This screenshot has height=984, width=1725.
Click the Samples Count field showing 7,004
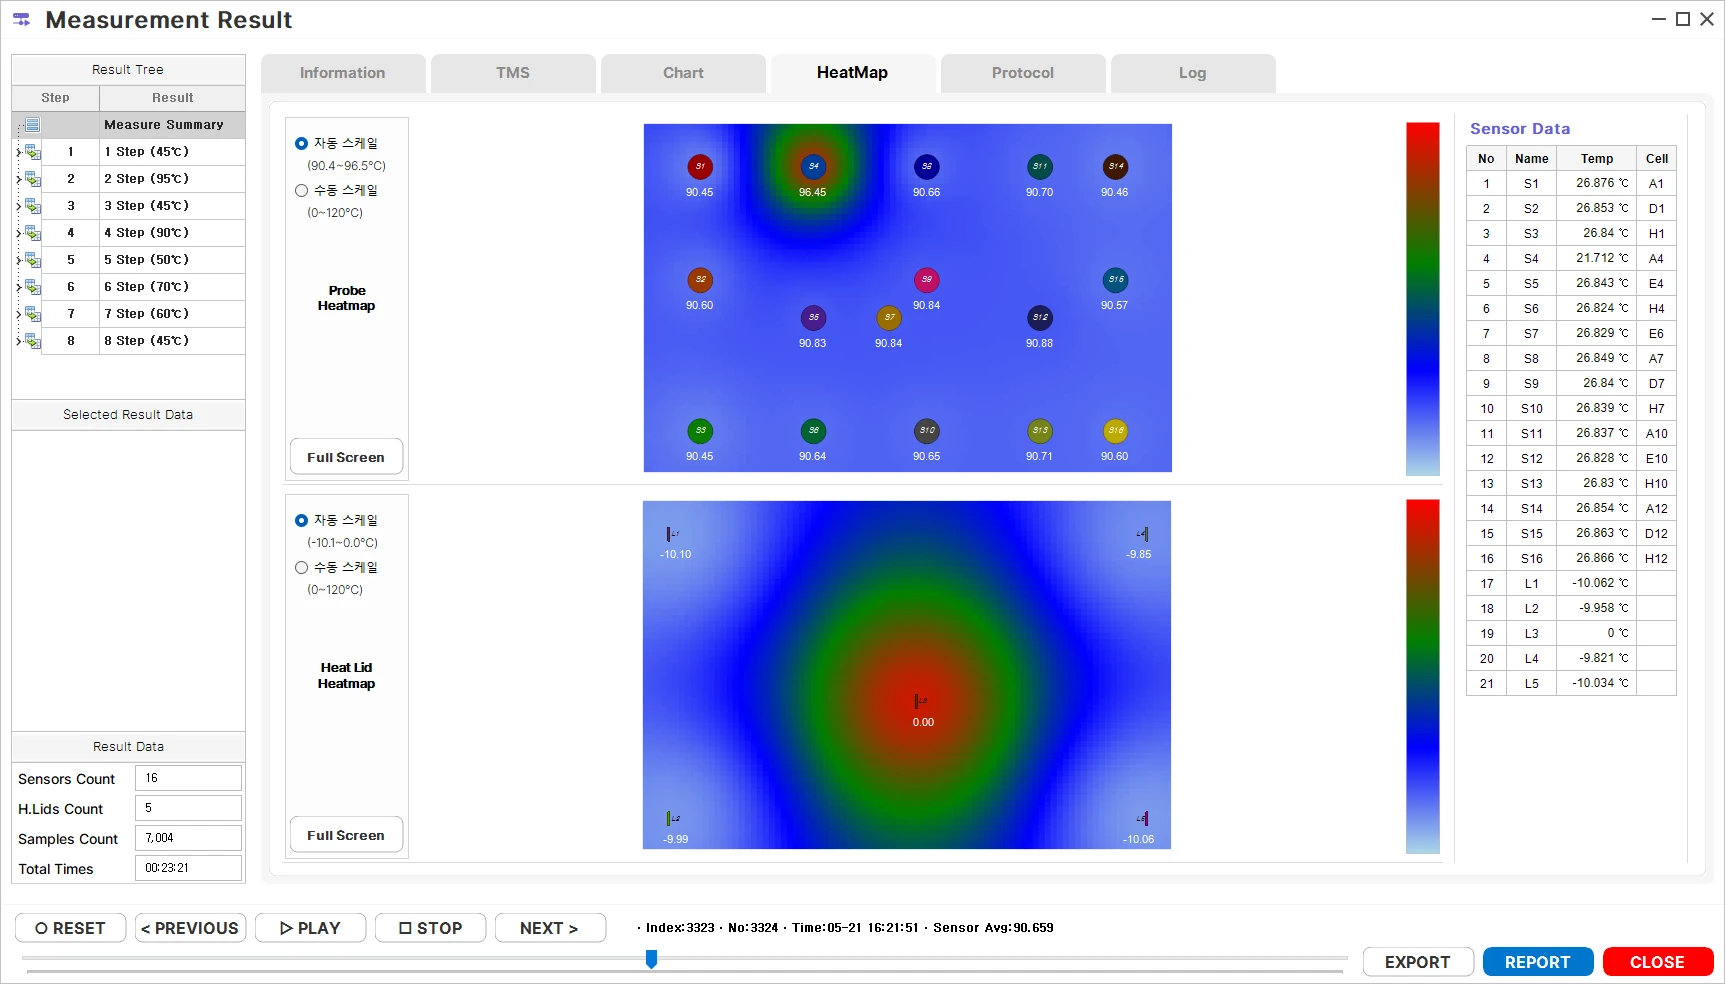click(x=188, y=838)
